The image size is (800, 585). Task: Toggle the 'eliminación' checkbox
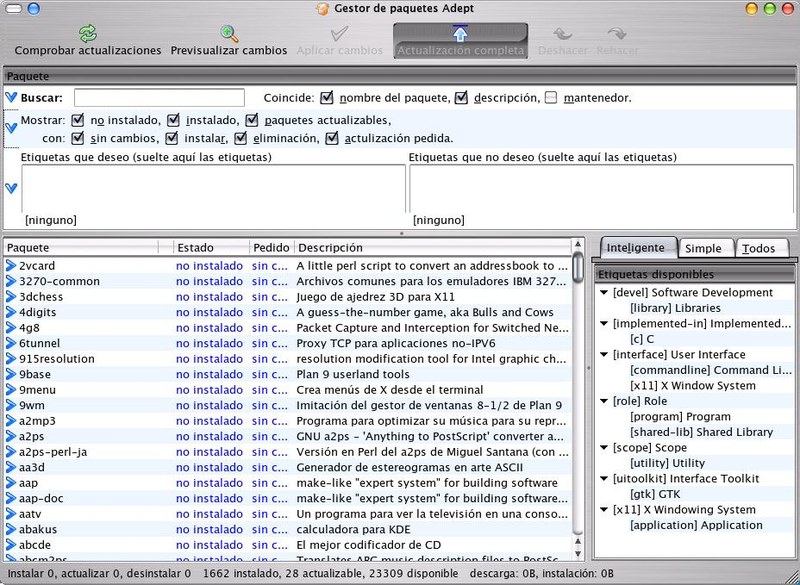[240, 138]
